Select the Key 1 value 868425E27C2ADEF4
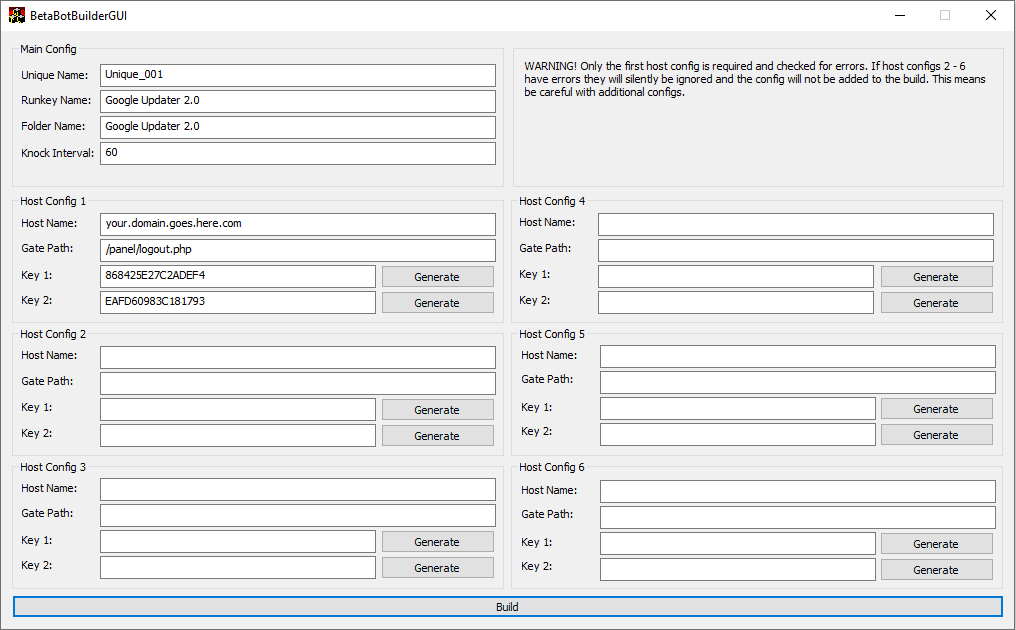The image size is (1016, 630). click(236, 276)
